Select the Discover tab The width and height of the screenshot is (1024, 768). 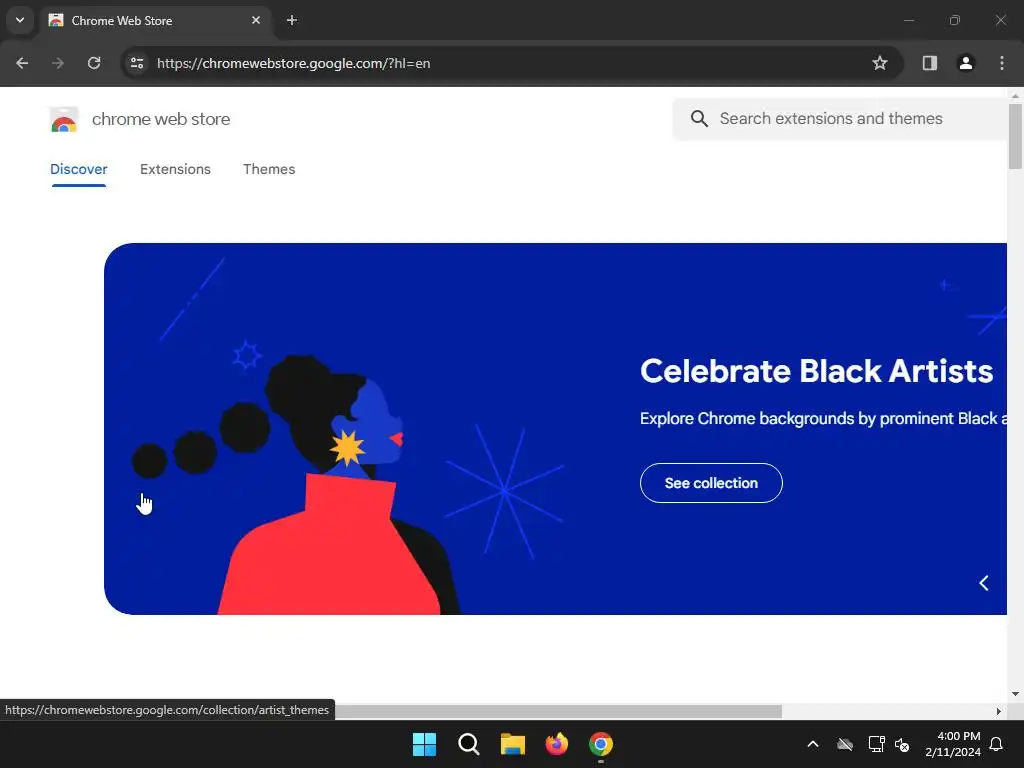78,170
